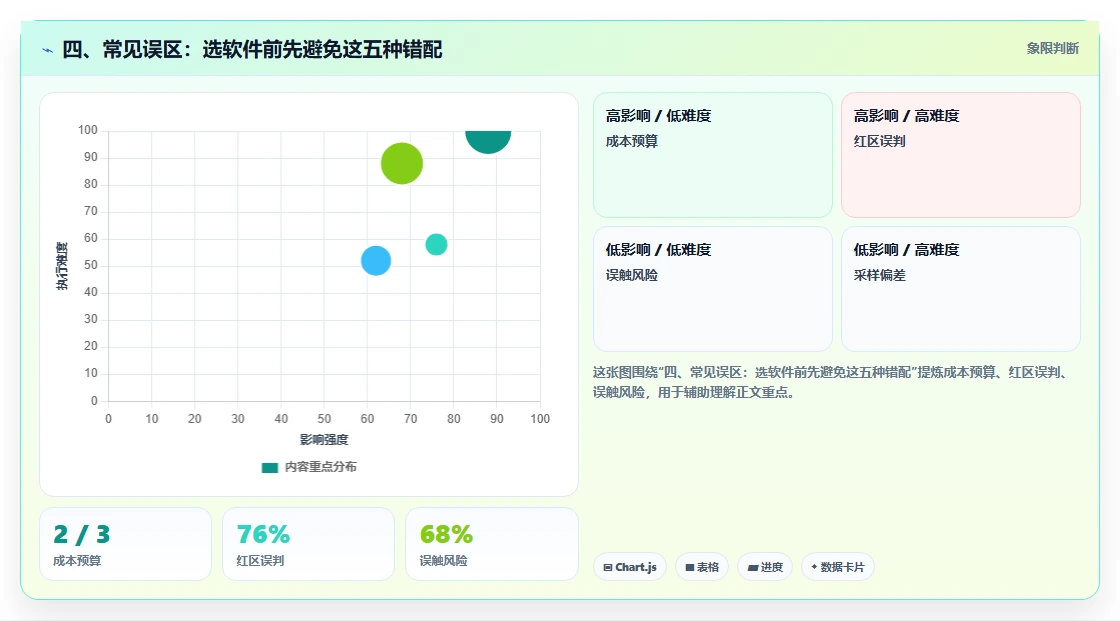The width and height of the screenshot is (1120, 621).
Task: Click the 76% 红区误判 stat card
Action: pyautogui.click(x=309, y=544)
